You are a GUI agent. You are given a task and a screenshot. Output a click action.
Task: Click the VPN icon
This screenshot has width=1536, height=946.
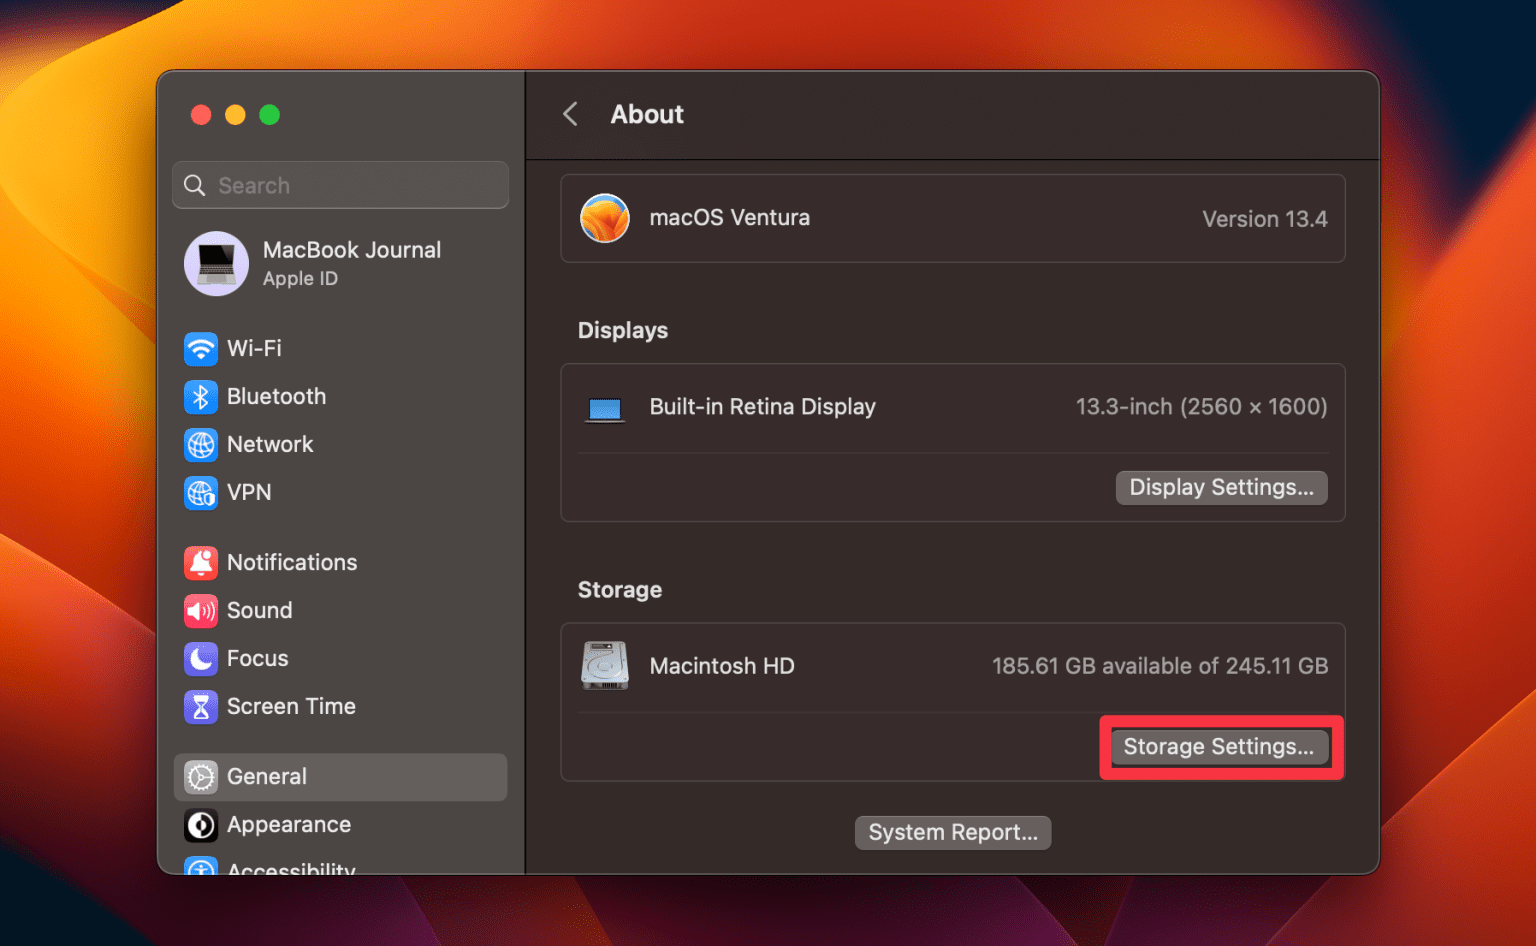(201, 492)
